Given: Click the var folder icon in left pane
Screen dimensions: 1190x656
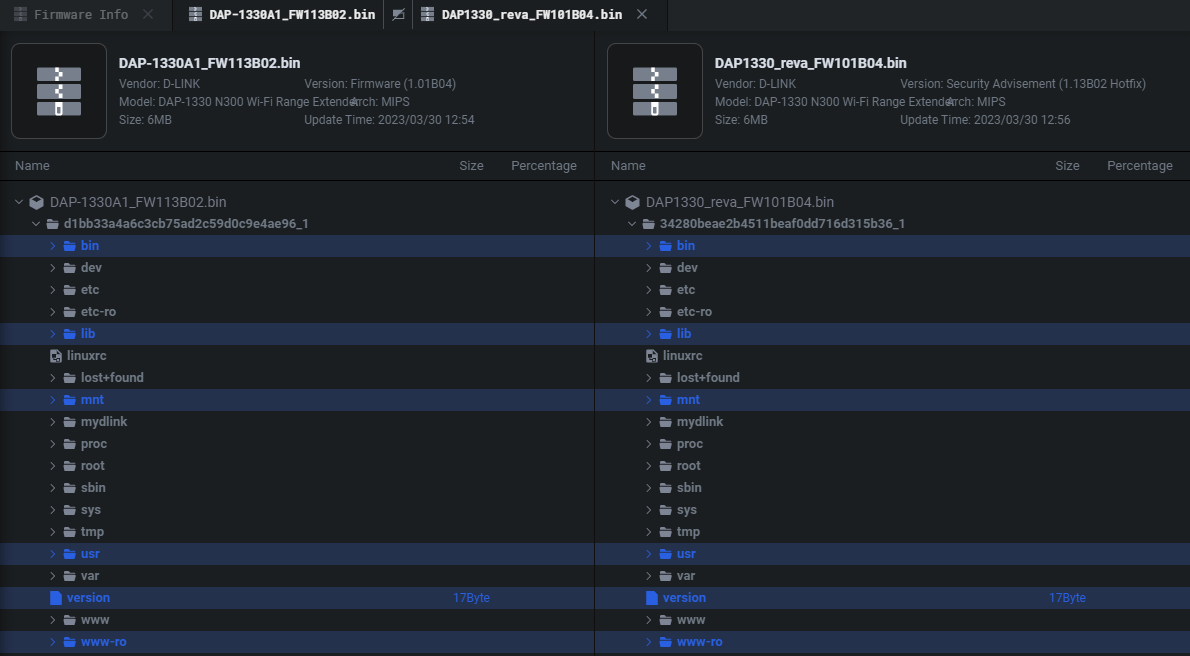Looking at the screenshot, I should (70, 576).
